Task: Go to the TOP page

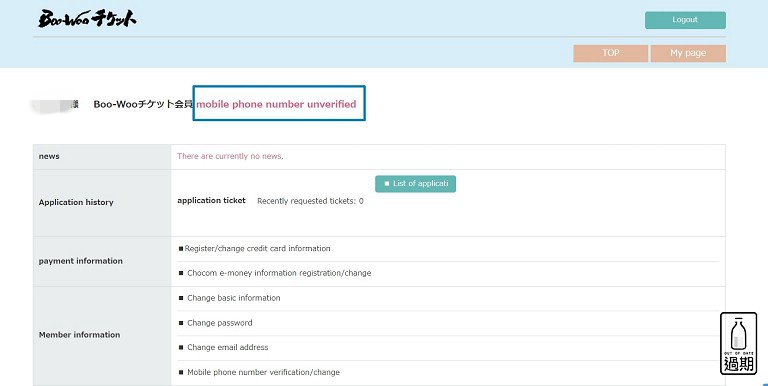Action: (610, 53)
